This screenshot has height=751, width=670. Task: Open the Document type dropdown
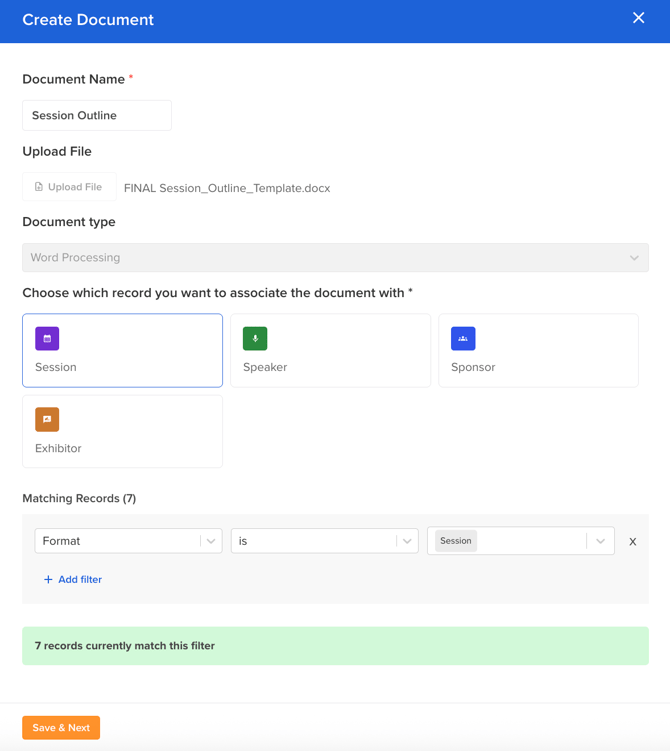pyautogui.click(x=335, y=258)
